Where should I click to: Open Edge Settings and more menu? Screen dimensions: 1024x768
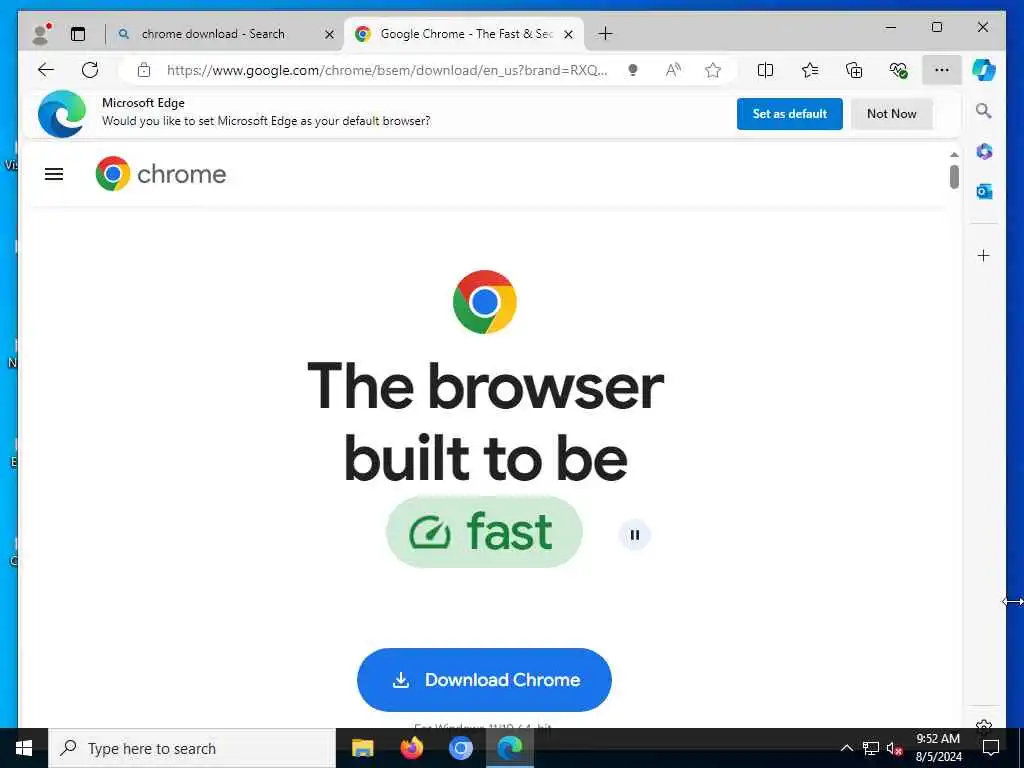(942, 70)
